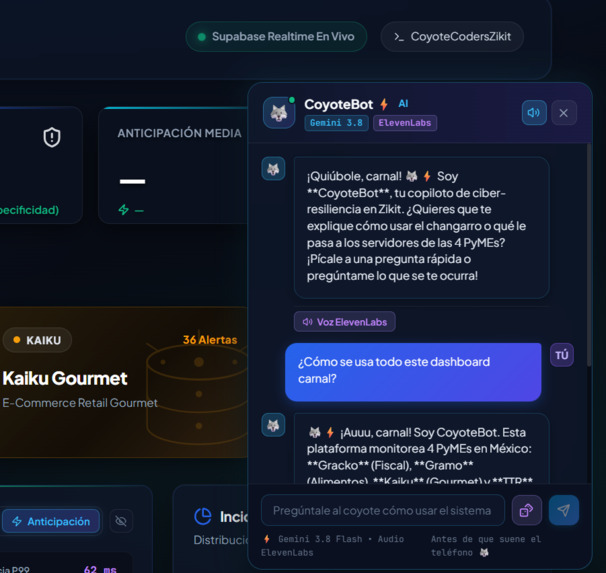Click the chat panel vertical scrollbar

[589, 255]
